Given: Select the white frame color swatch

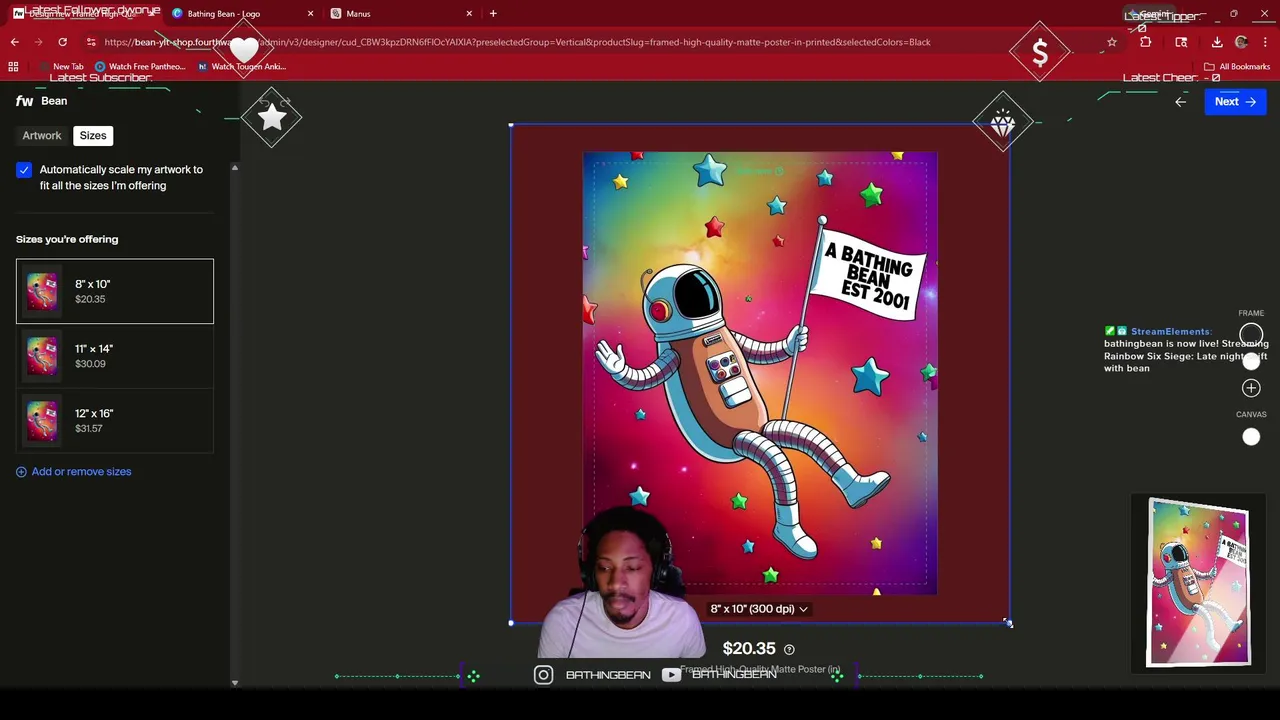Looking at the screenshot, I should 1251,361.
